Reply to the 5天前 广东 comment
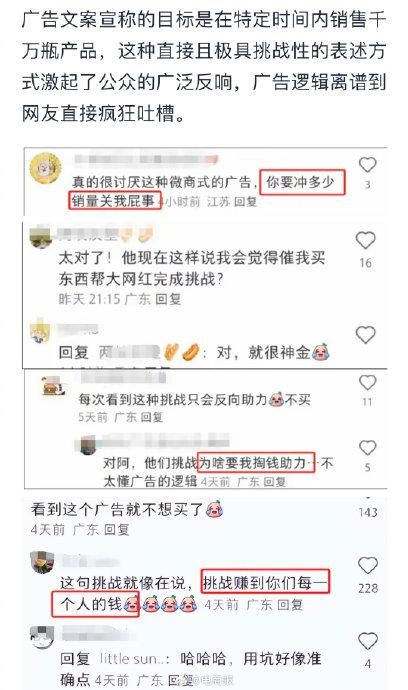Viewport: 408px width, 690px height. click(x=151, y=417)
